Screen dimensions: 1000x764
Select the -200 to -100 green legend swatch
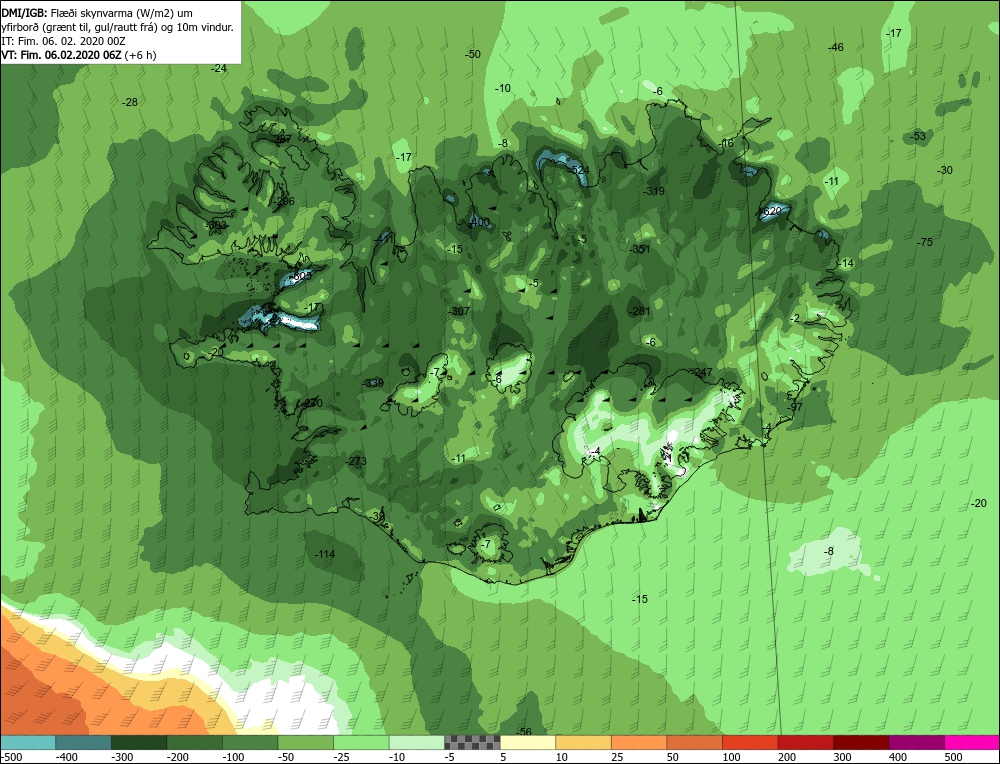point(195,742)
